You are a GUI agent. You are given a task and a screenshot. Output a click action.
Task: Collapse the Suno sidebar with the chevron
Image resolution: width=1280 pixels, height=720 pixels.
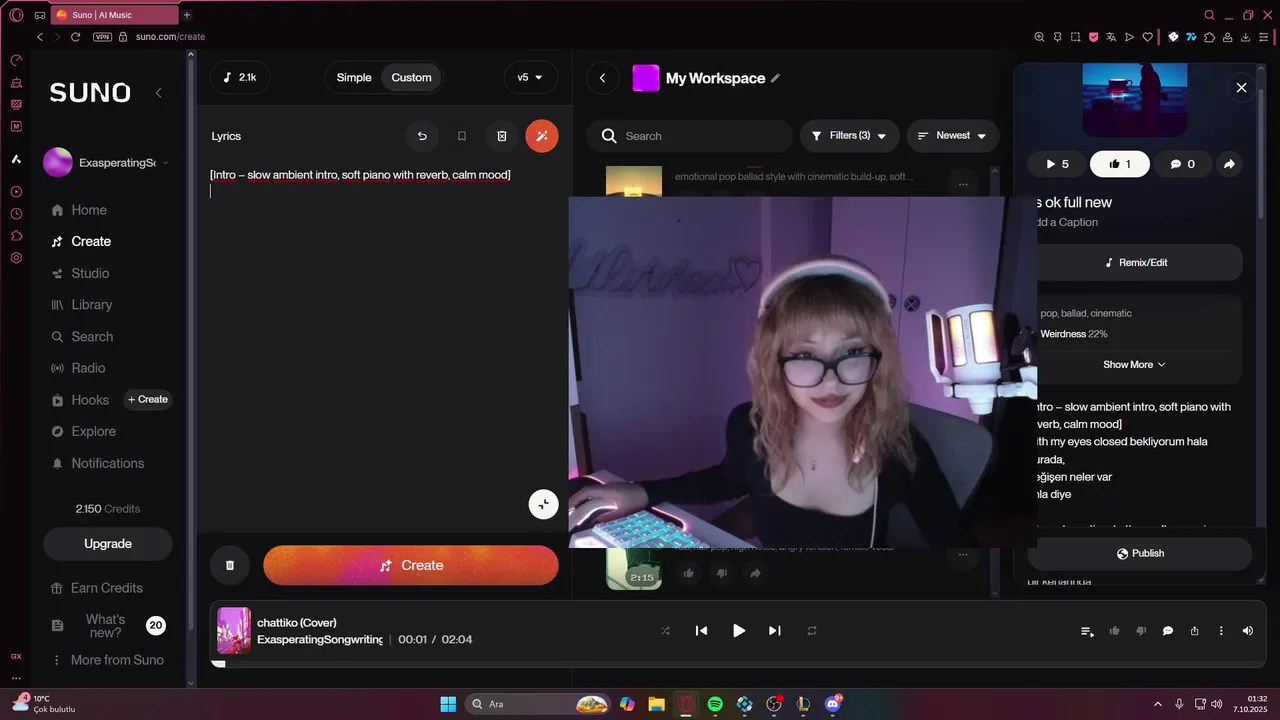(x=158, y=93)
